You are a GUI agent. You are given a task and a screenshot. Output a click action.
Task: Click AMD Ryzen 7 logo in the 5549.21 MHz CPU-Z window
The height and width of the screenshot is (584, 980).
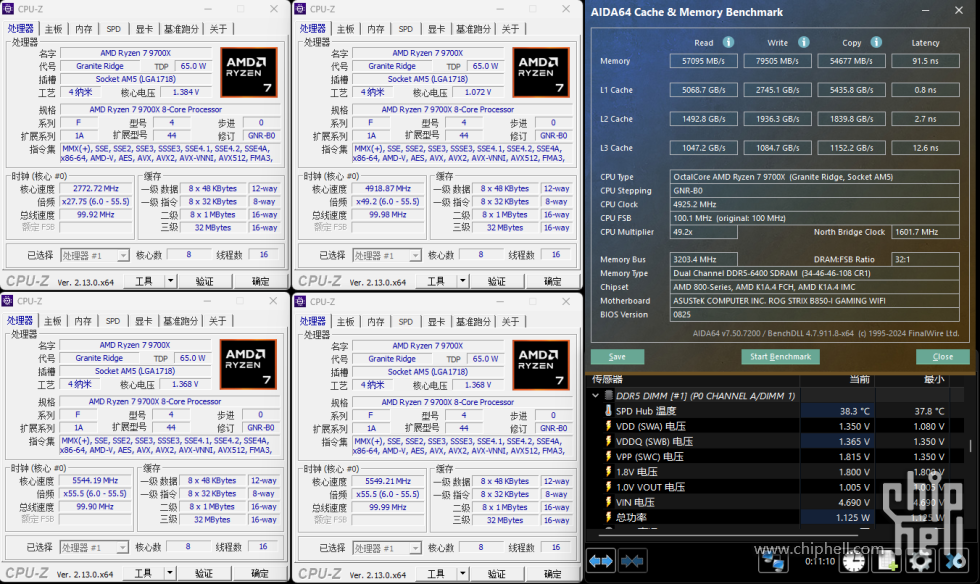[x=541, y=365]
